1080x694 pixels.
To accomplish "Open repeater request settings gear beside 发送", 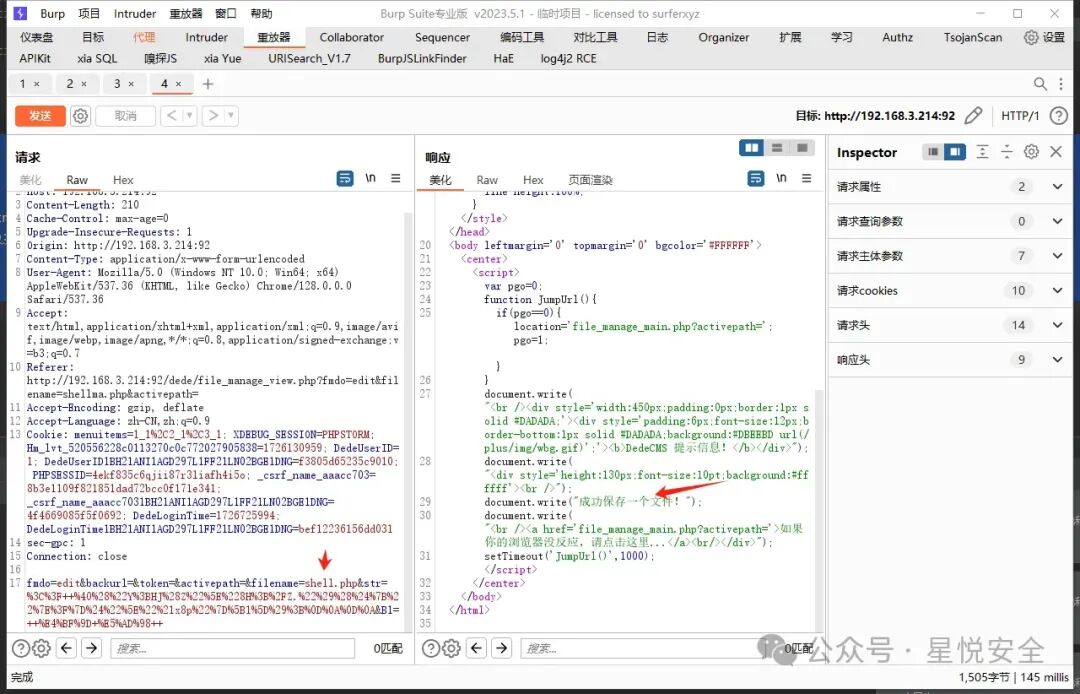I will point(81,116).
